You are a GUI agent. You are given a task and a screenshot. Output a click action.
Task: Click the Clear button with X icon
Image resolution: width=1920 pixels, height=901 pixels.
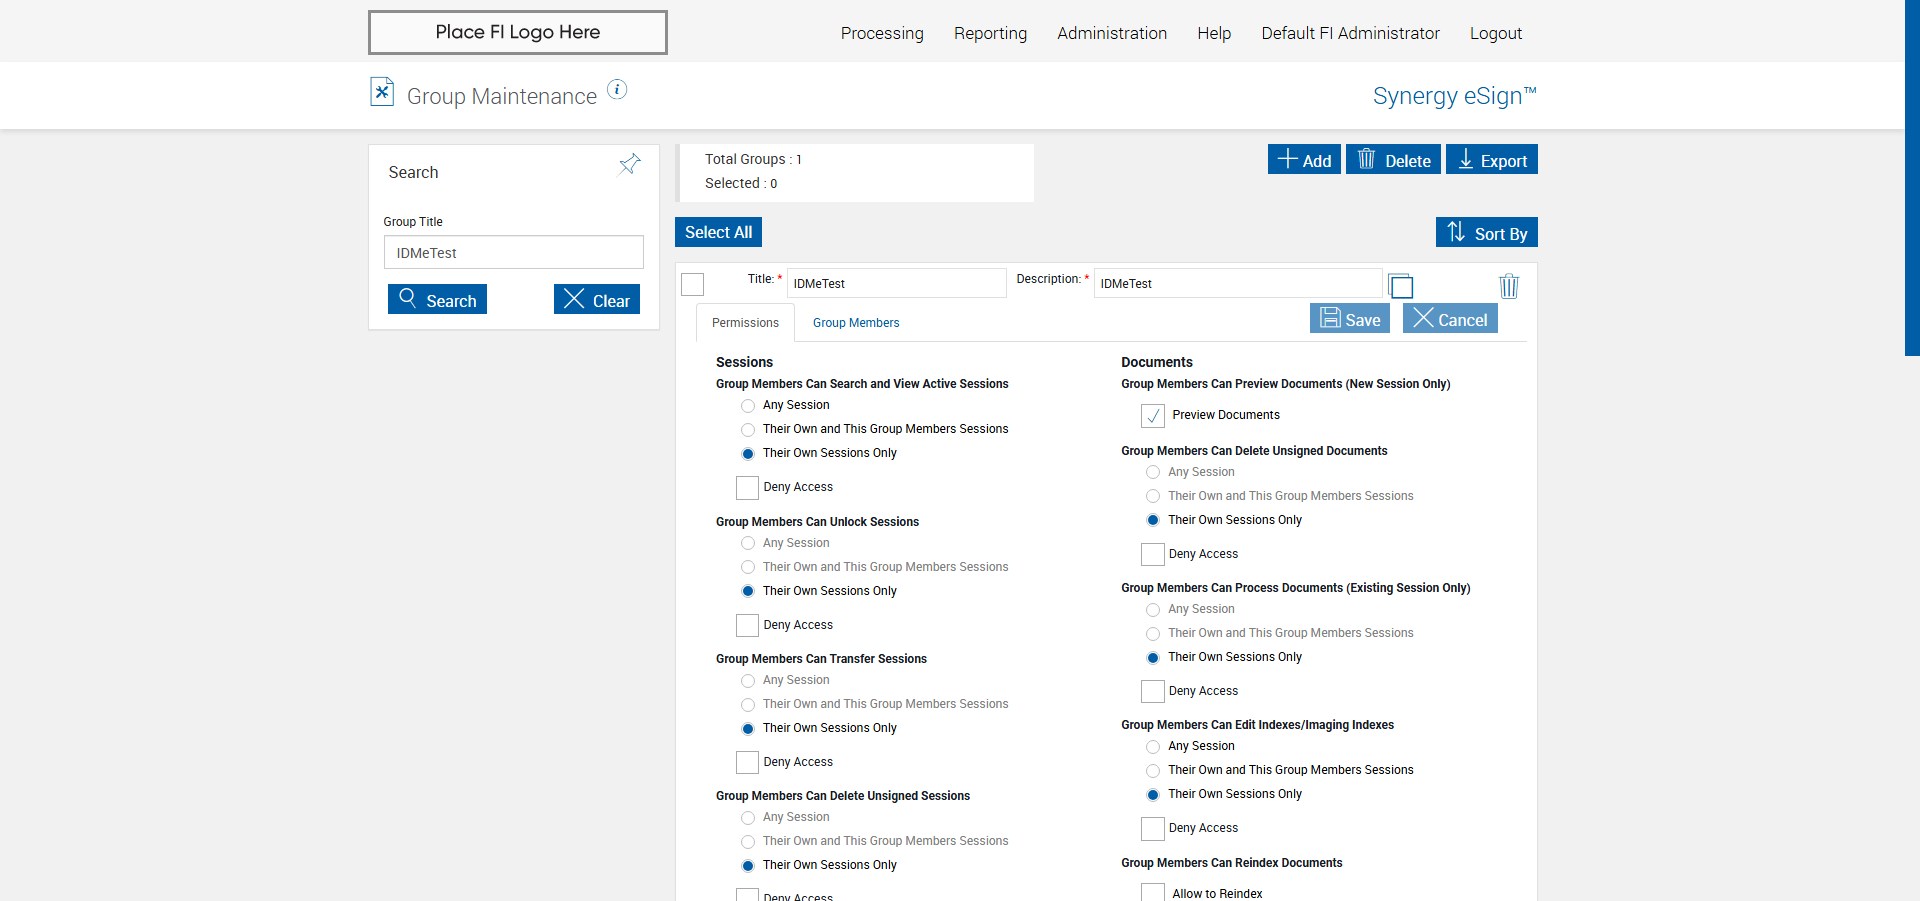tap(596, 300)
